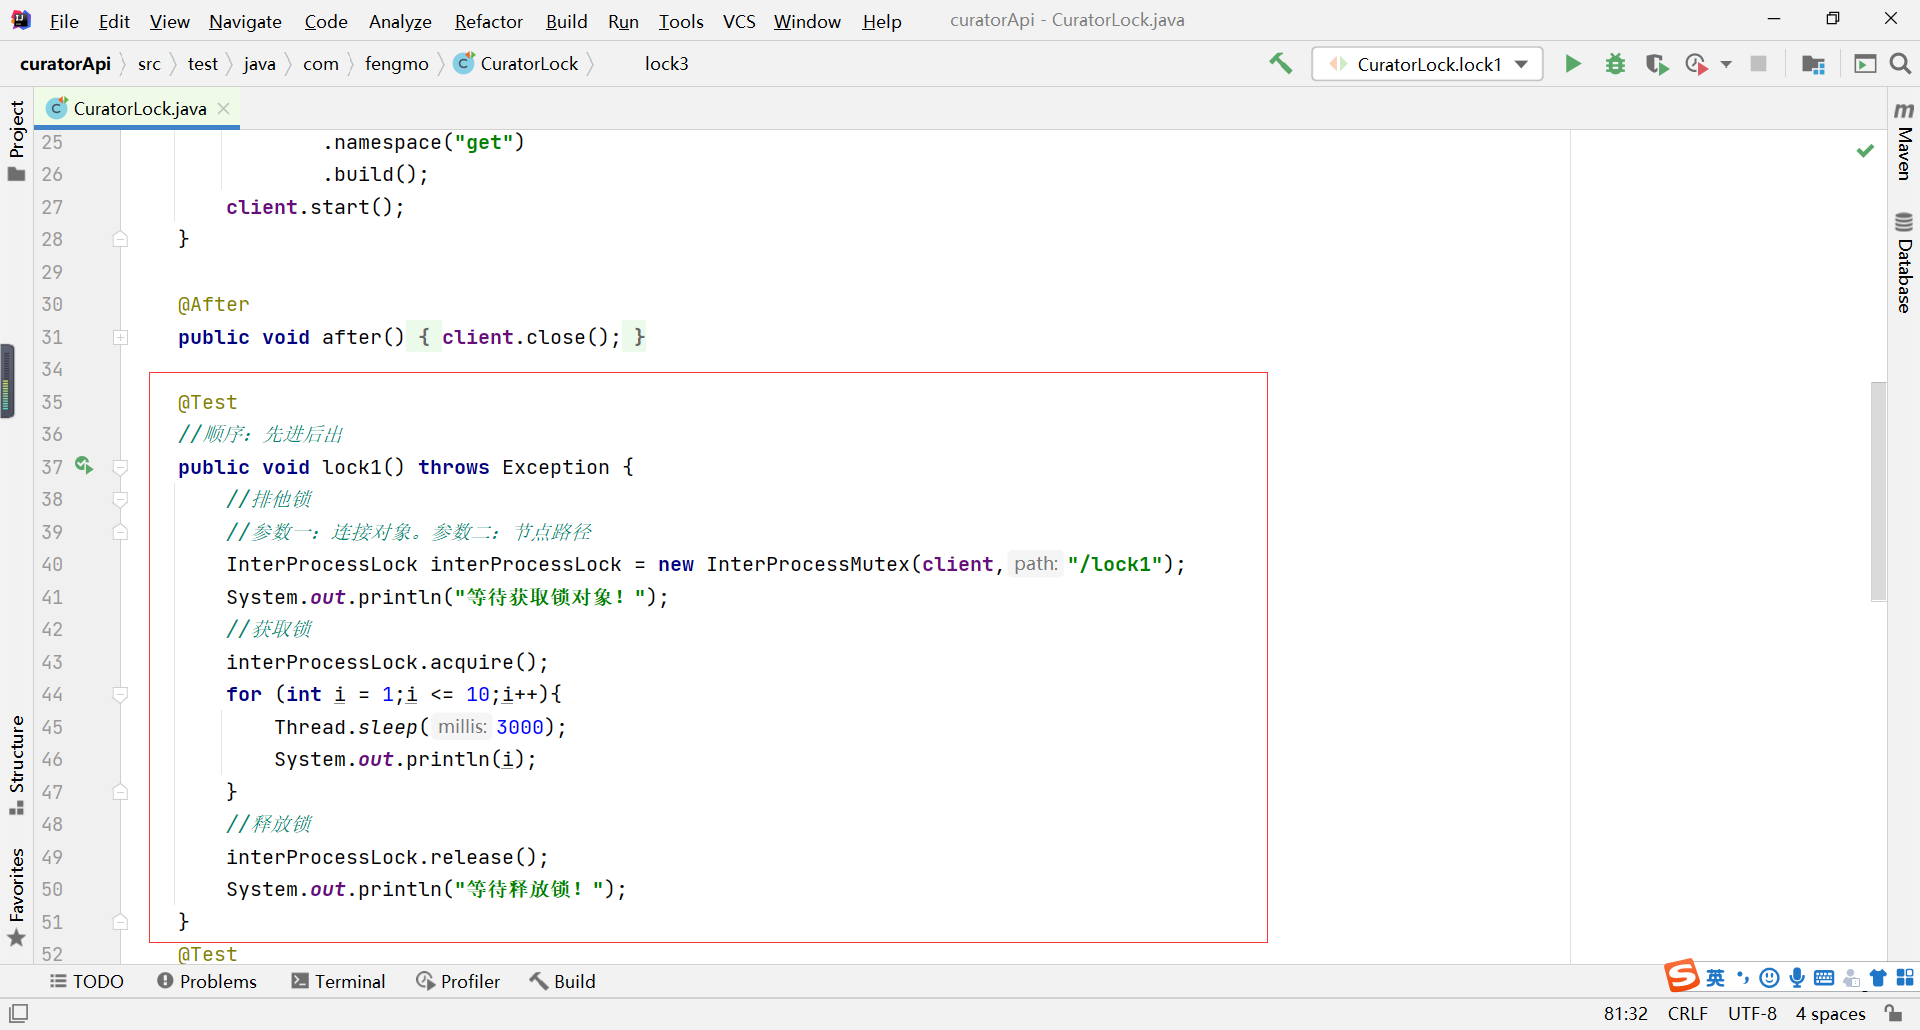Screen dimensions: 1920x1030
Task: Expand the folded after() method at line 31
Action: 120,337
